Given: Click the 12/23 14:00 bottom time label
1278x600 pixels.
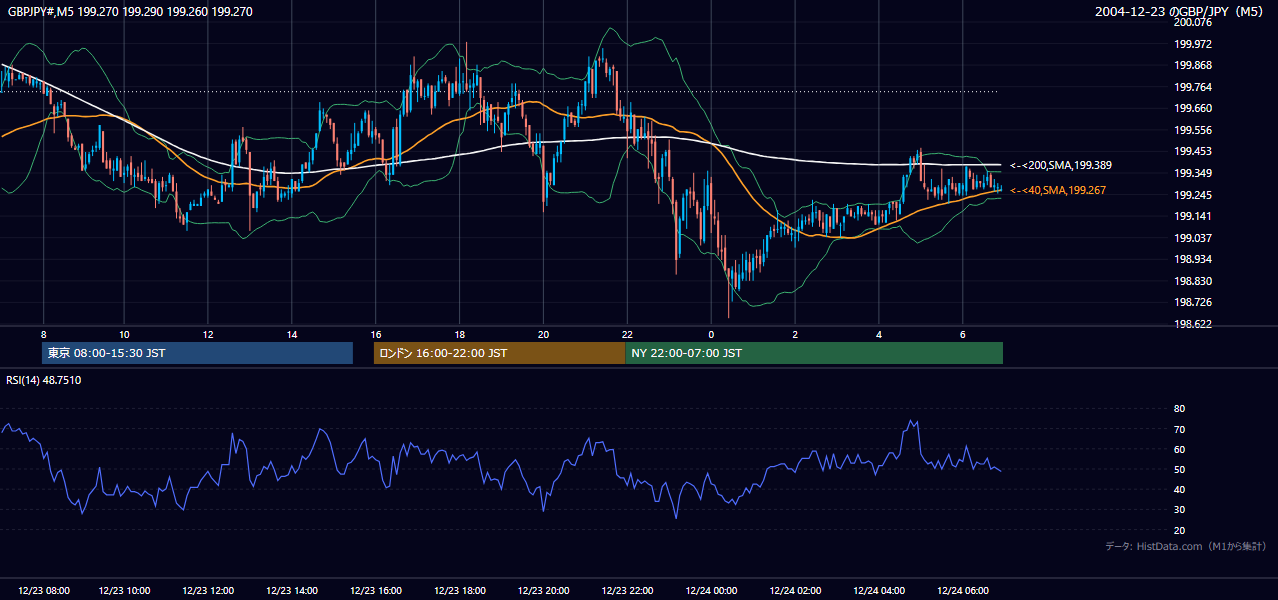Looking at the screenshot, I should pos(293,590).
